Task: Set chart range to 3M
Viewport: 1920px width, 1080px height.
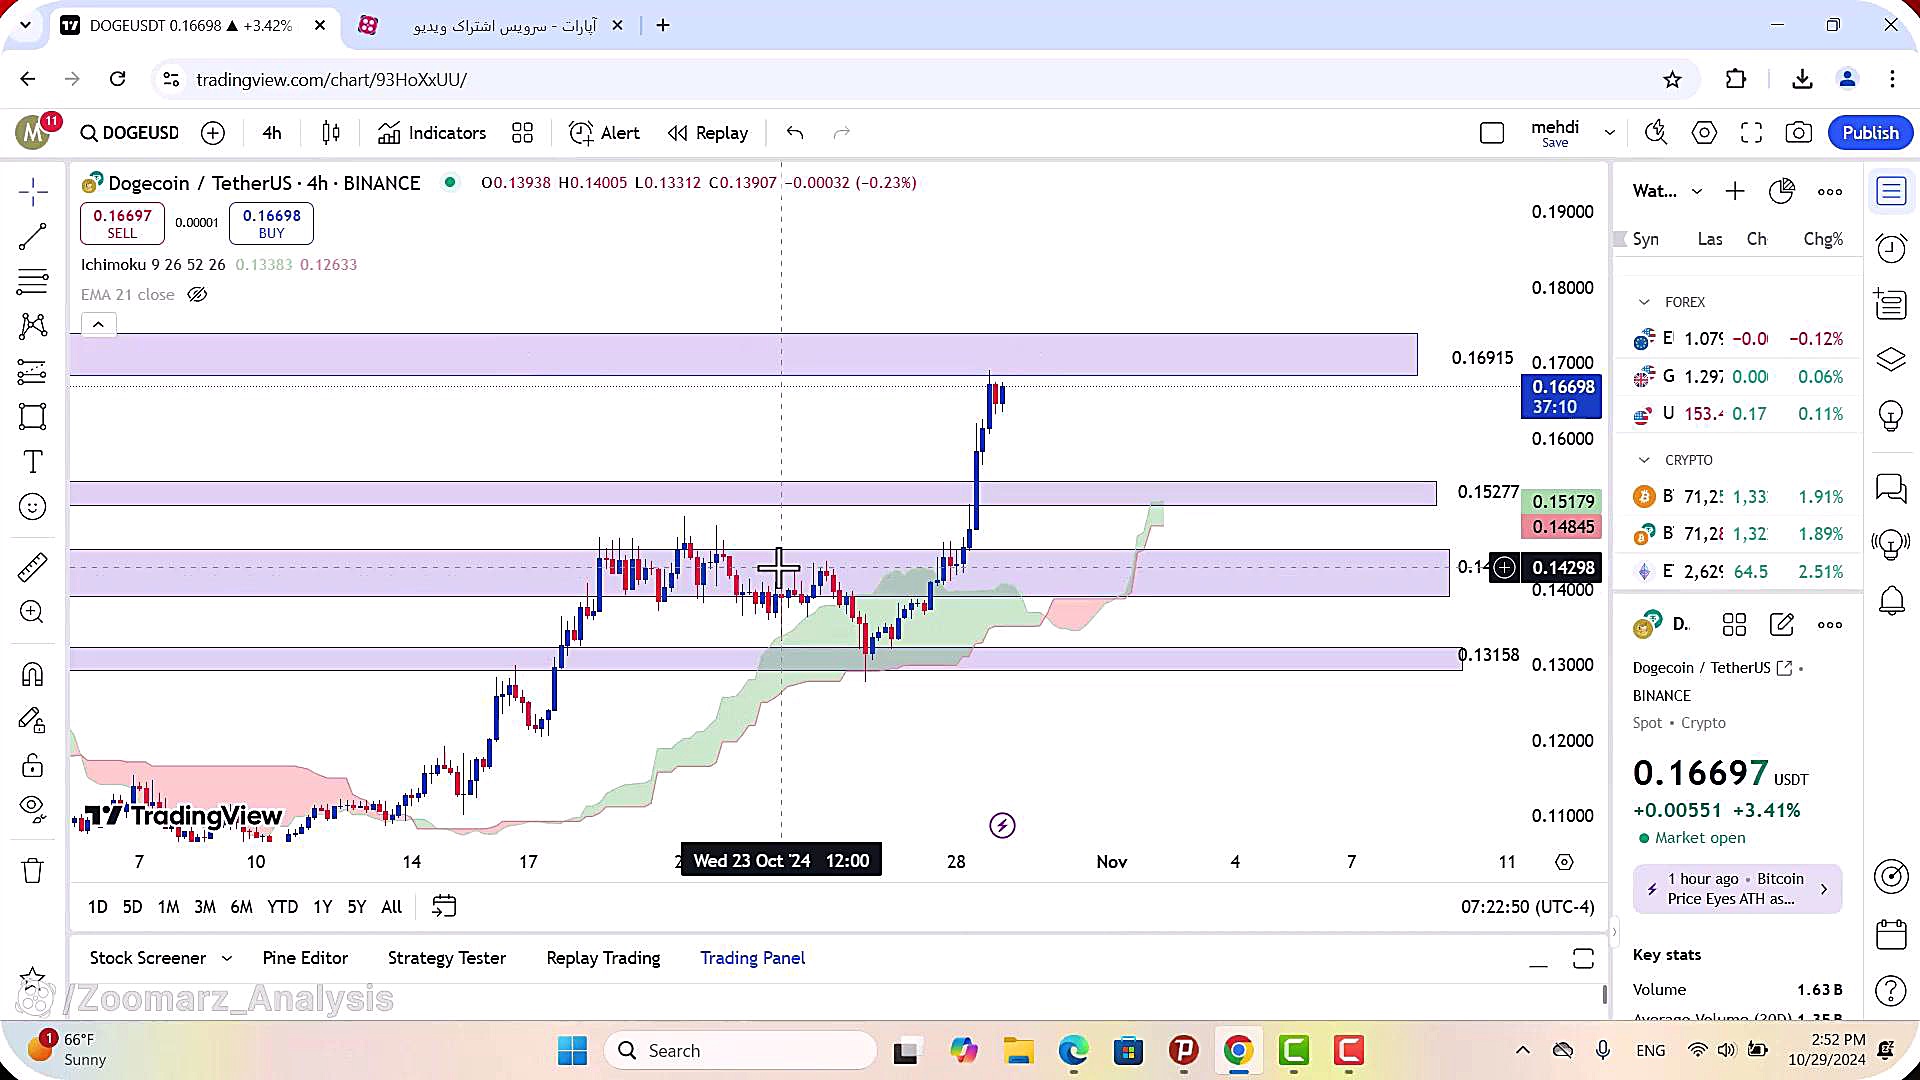Action: tap(204, 907)
